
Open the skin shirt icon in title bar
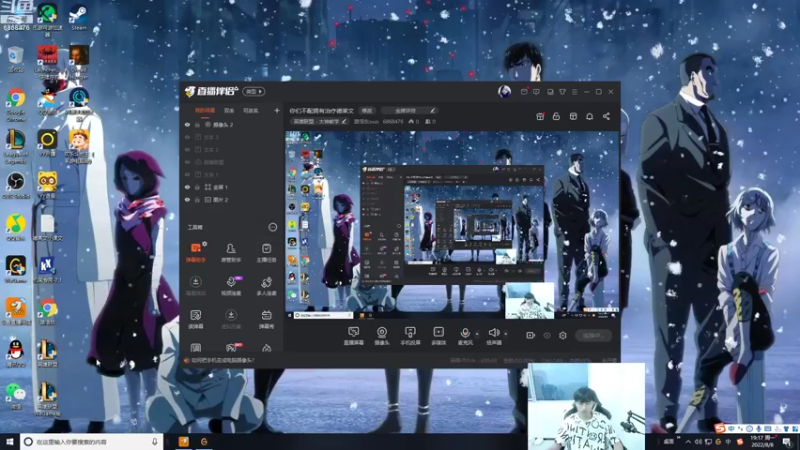pos(562,92)
